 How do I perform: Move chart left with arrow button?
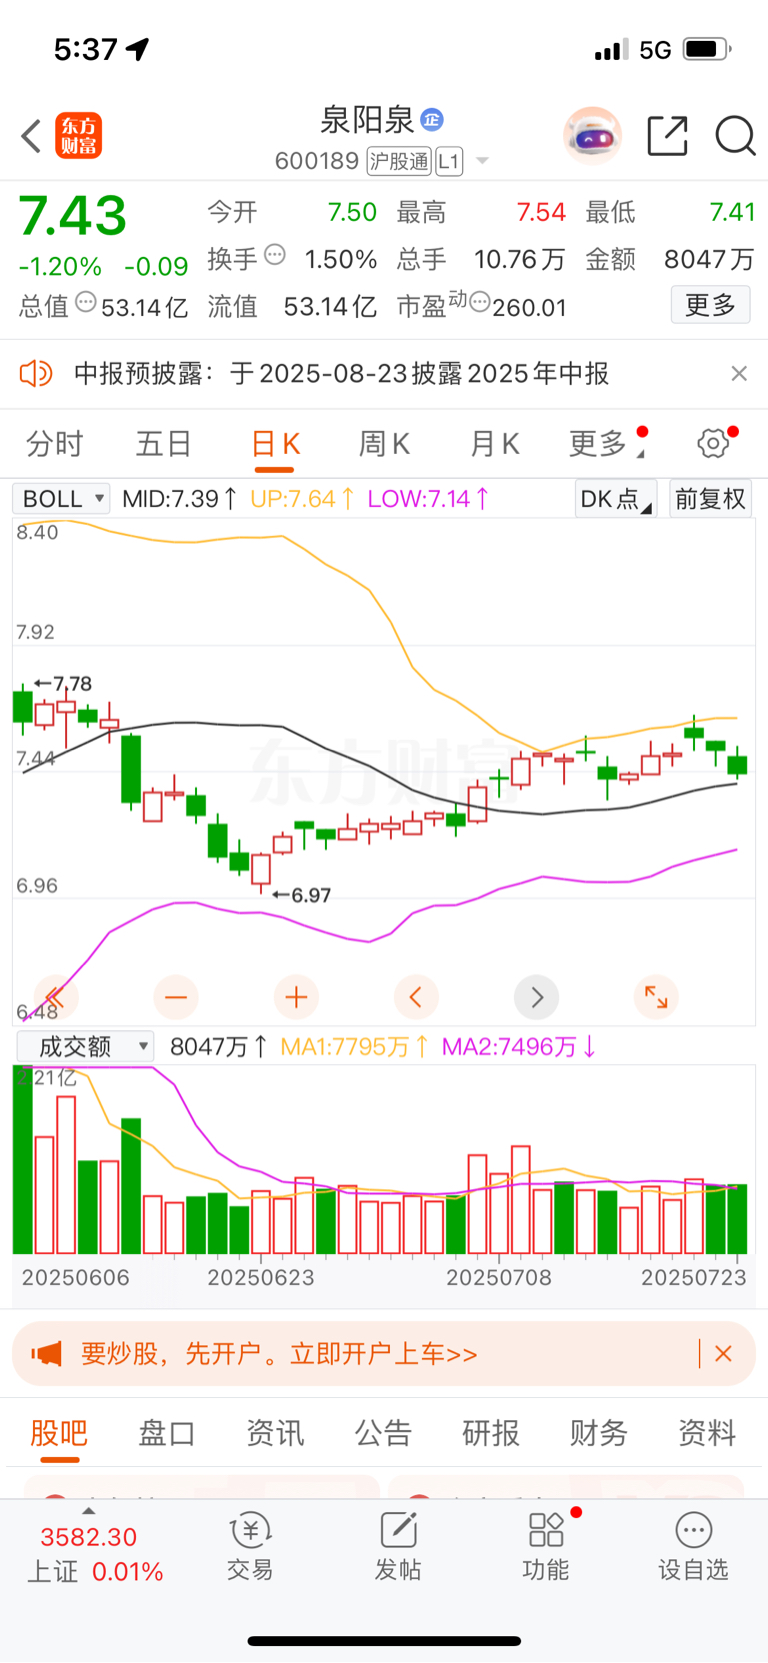416,997
